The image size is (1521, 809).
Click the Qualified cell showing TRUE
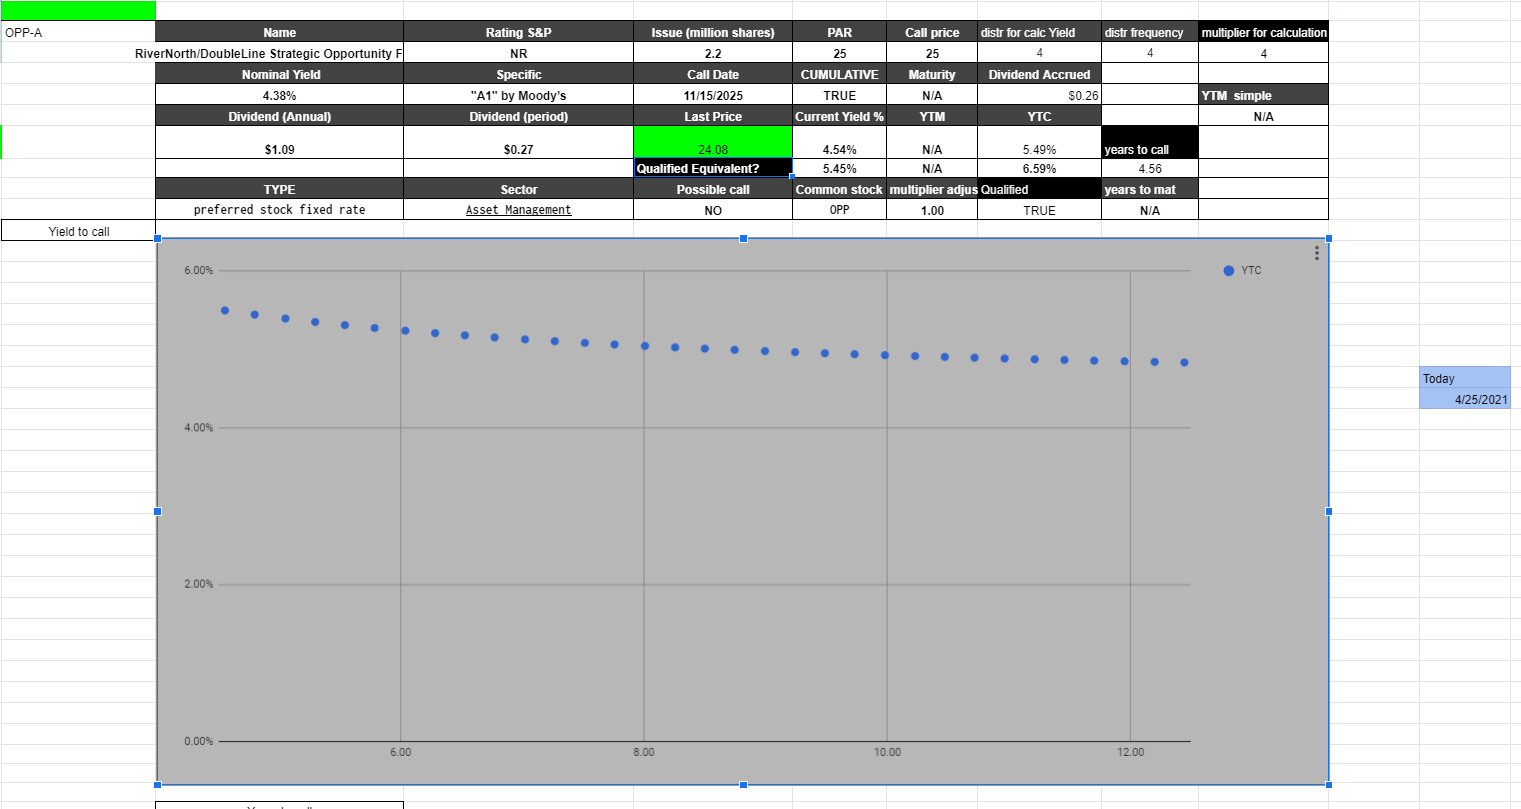pyautogui.click(x=1039, y=210)
